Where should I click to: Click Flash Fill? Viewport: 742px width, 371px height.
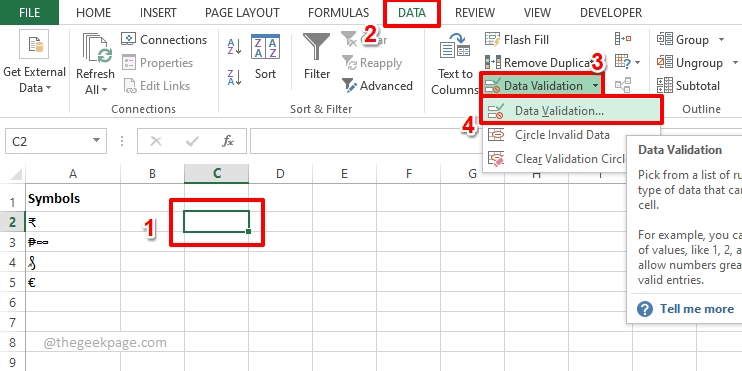[x=517, y=40]
